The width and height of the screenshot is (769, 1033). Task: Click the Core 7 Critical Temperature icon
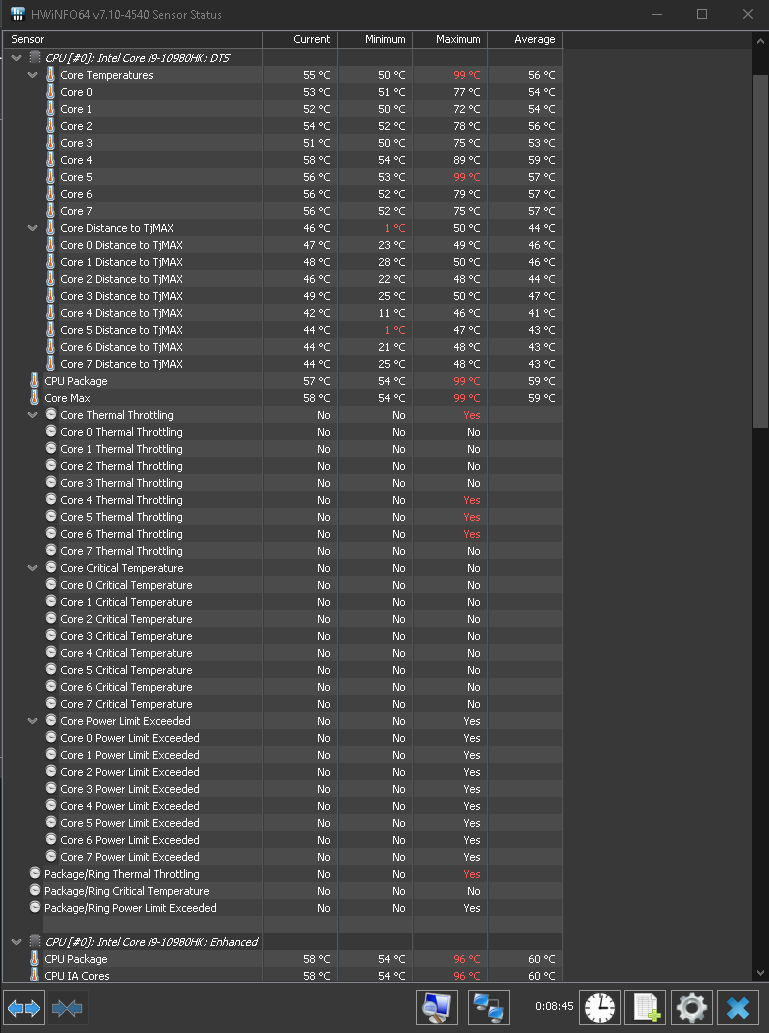tap(51, 704)
